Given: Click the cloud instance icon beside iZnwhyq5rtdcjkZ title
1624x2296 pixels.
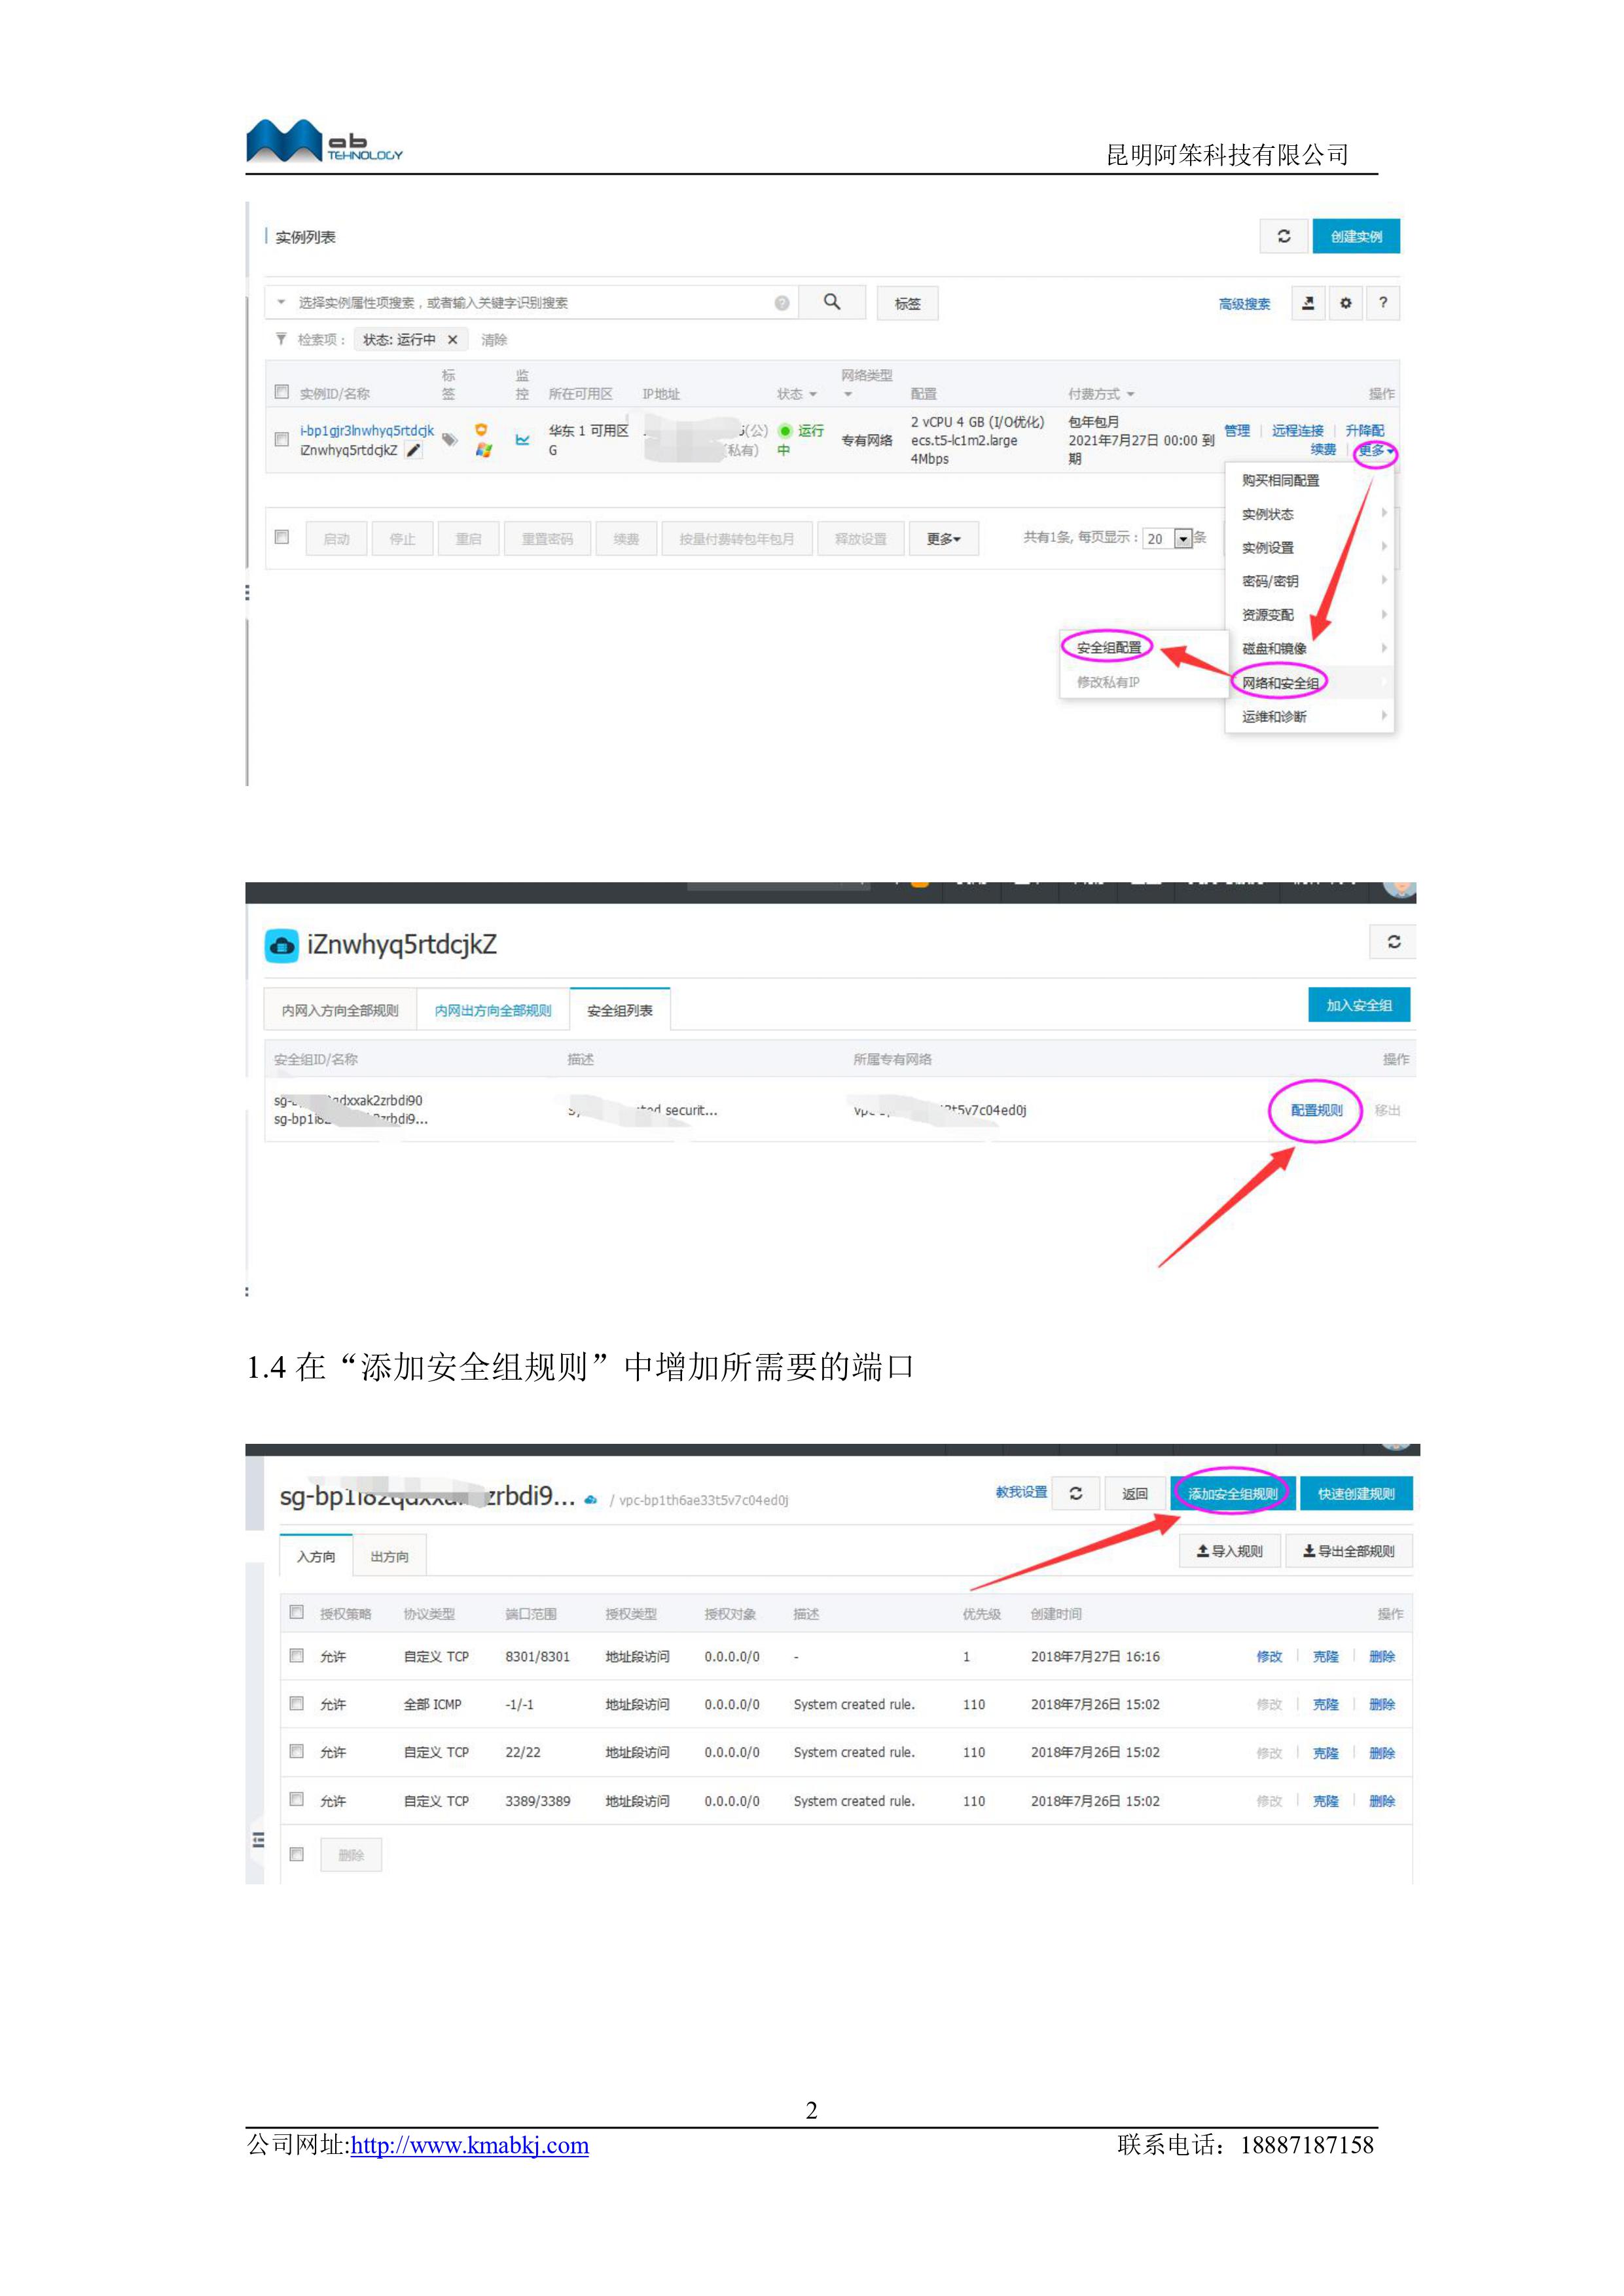Looking at the screenshot, I should [281, 945].
